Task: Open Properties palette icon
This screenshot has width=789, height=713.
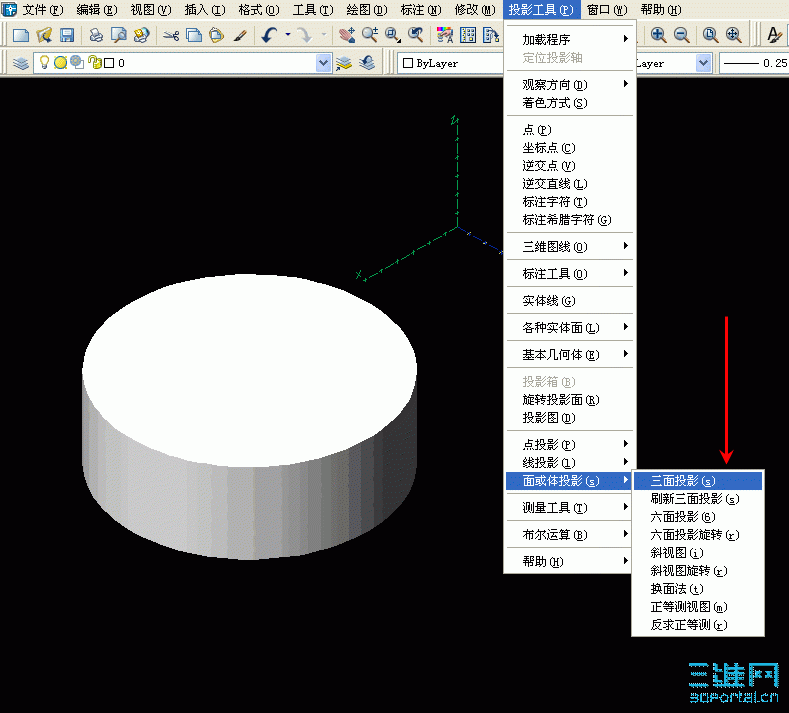Action: pos(445,35)
